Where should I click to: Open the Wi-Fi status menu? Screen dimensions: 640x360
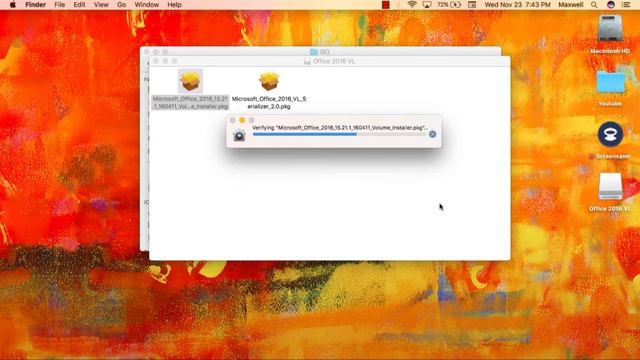[x=412, y=5]
